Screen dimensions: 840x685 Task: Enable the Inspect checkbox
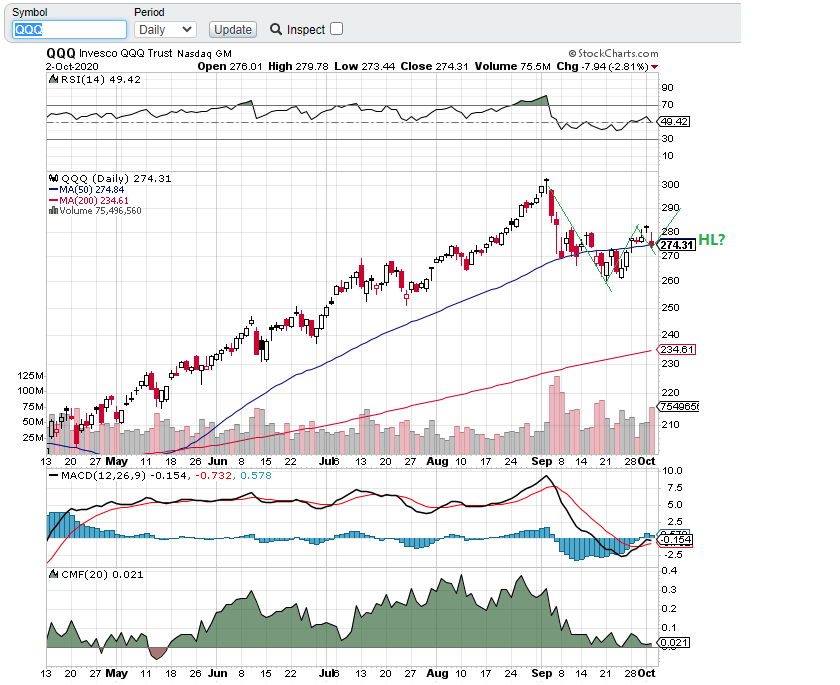[336, 29]
